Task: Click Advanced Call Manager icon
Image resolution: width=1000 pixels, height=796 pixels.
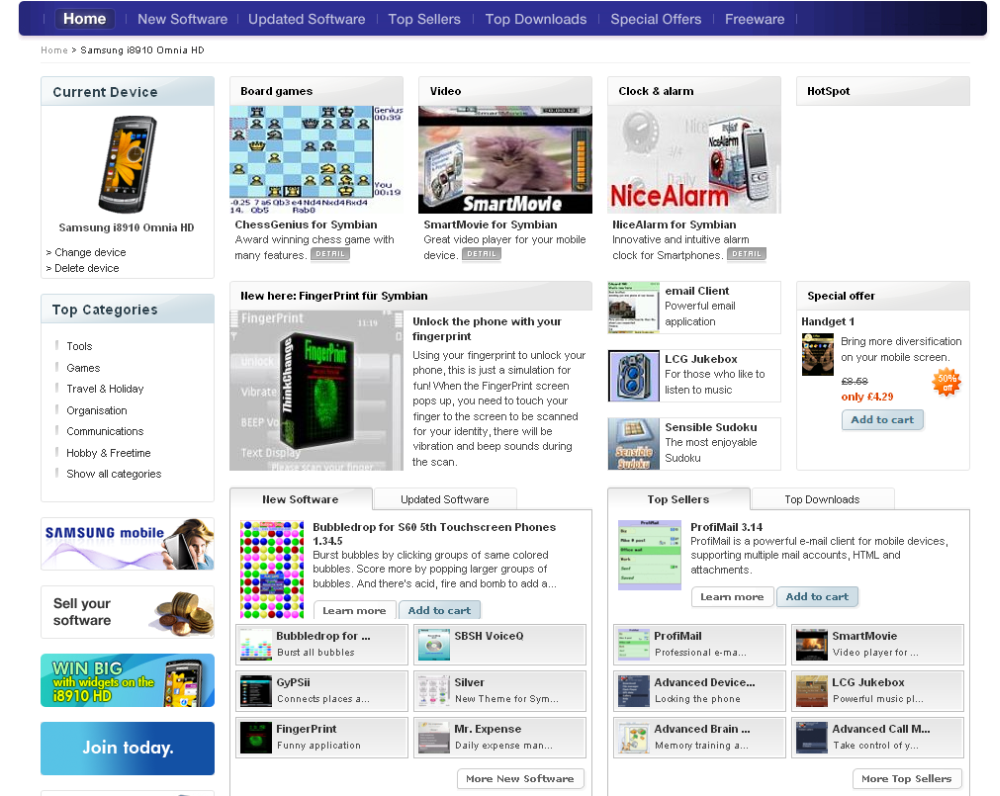Action: coord(812,738)
